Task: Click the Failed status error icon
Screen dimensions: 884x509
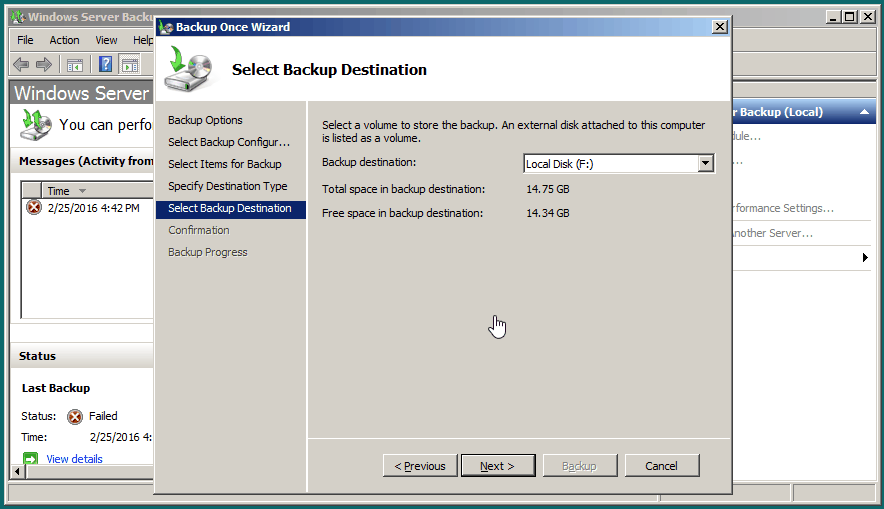Action: click(74, 417)
